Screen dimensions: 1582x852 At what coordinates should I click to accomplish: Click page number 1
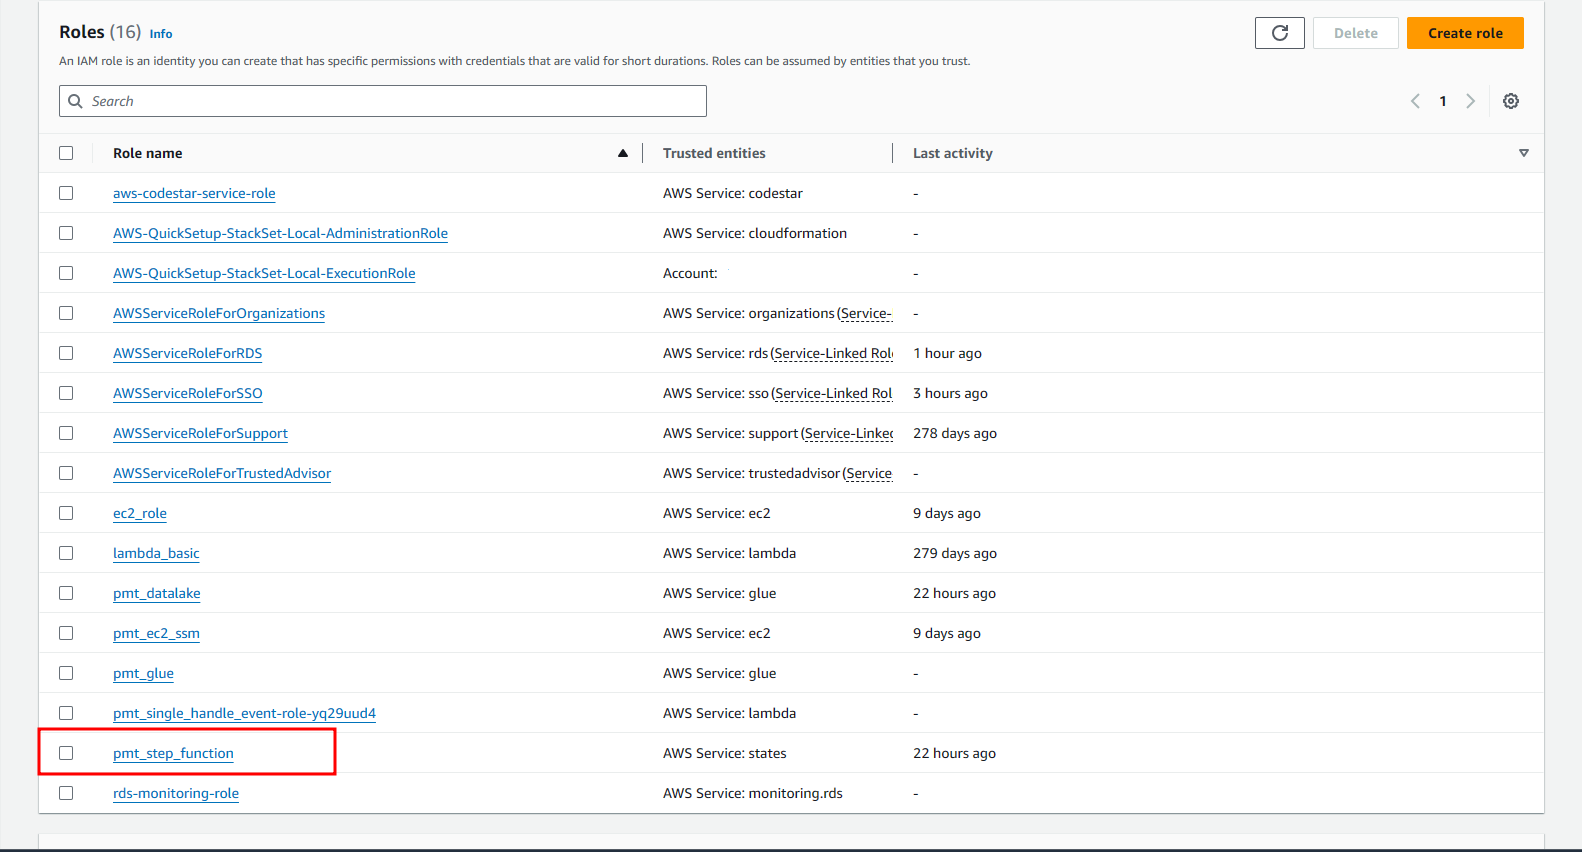click(x=1443, y=101)
